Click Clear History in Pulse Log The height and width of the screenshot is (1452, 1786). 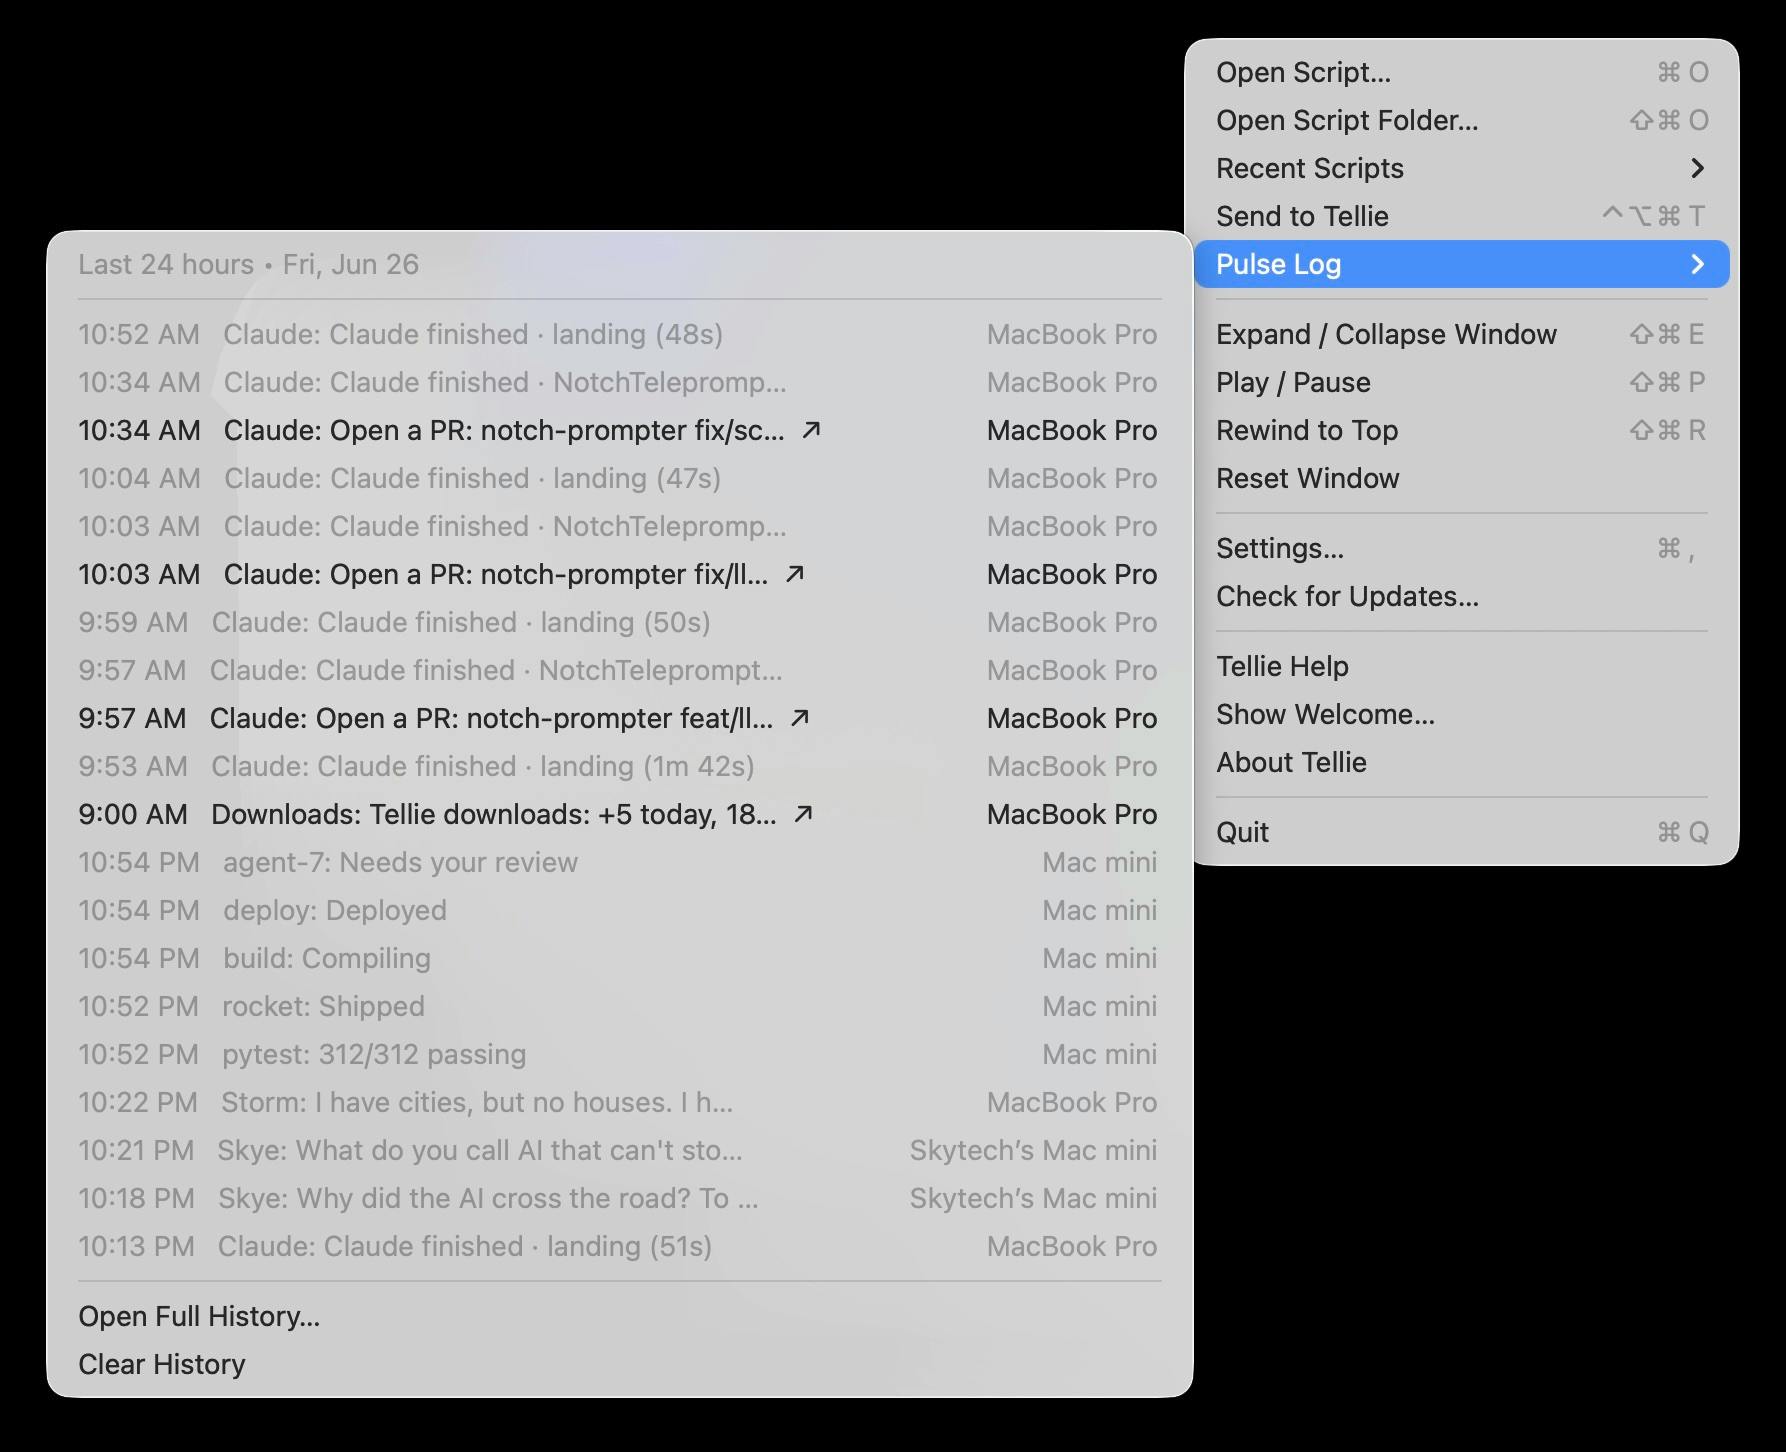pyautogui.click(x=620, y=1364)
